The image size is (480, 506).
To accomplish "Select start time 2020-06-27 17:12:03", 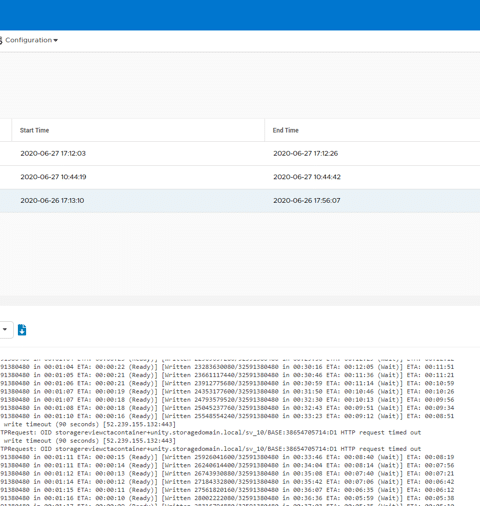I will [53, 153].
